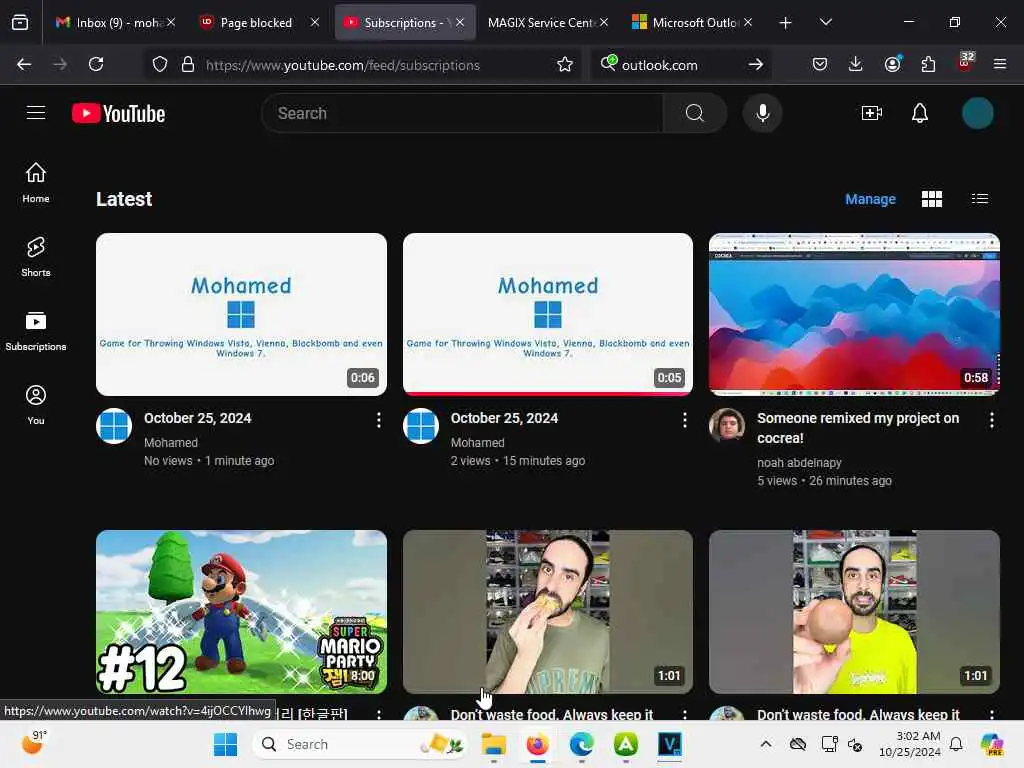Switch to Microsoft Outlook tab
The image size is (1024, 768).
(x=686, y=23)
